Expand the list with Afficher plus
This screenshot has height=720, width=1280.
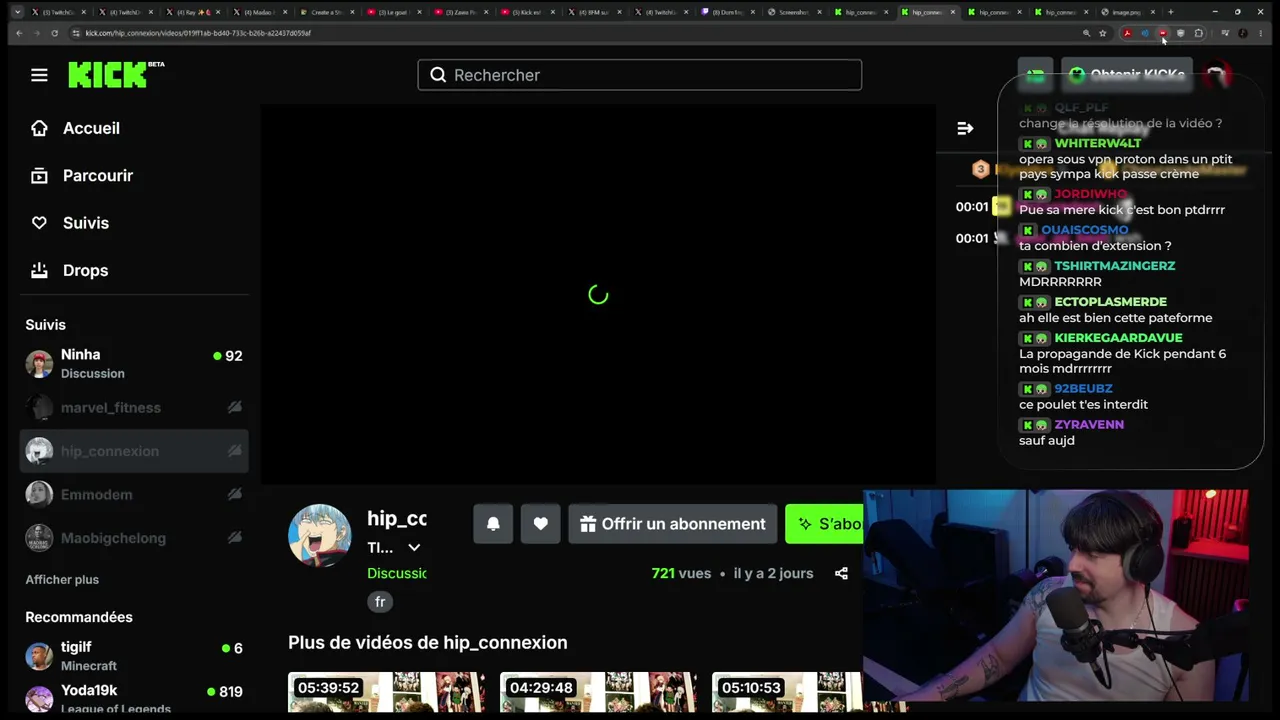[x=62, y=580]
